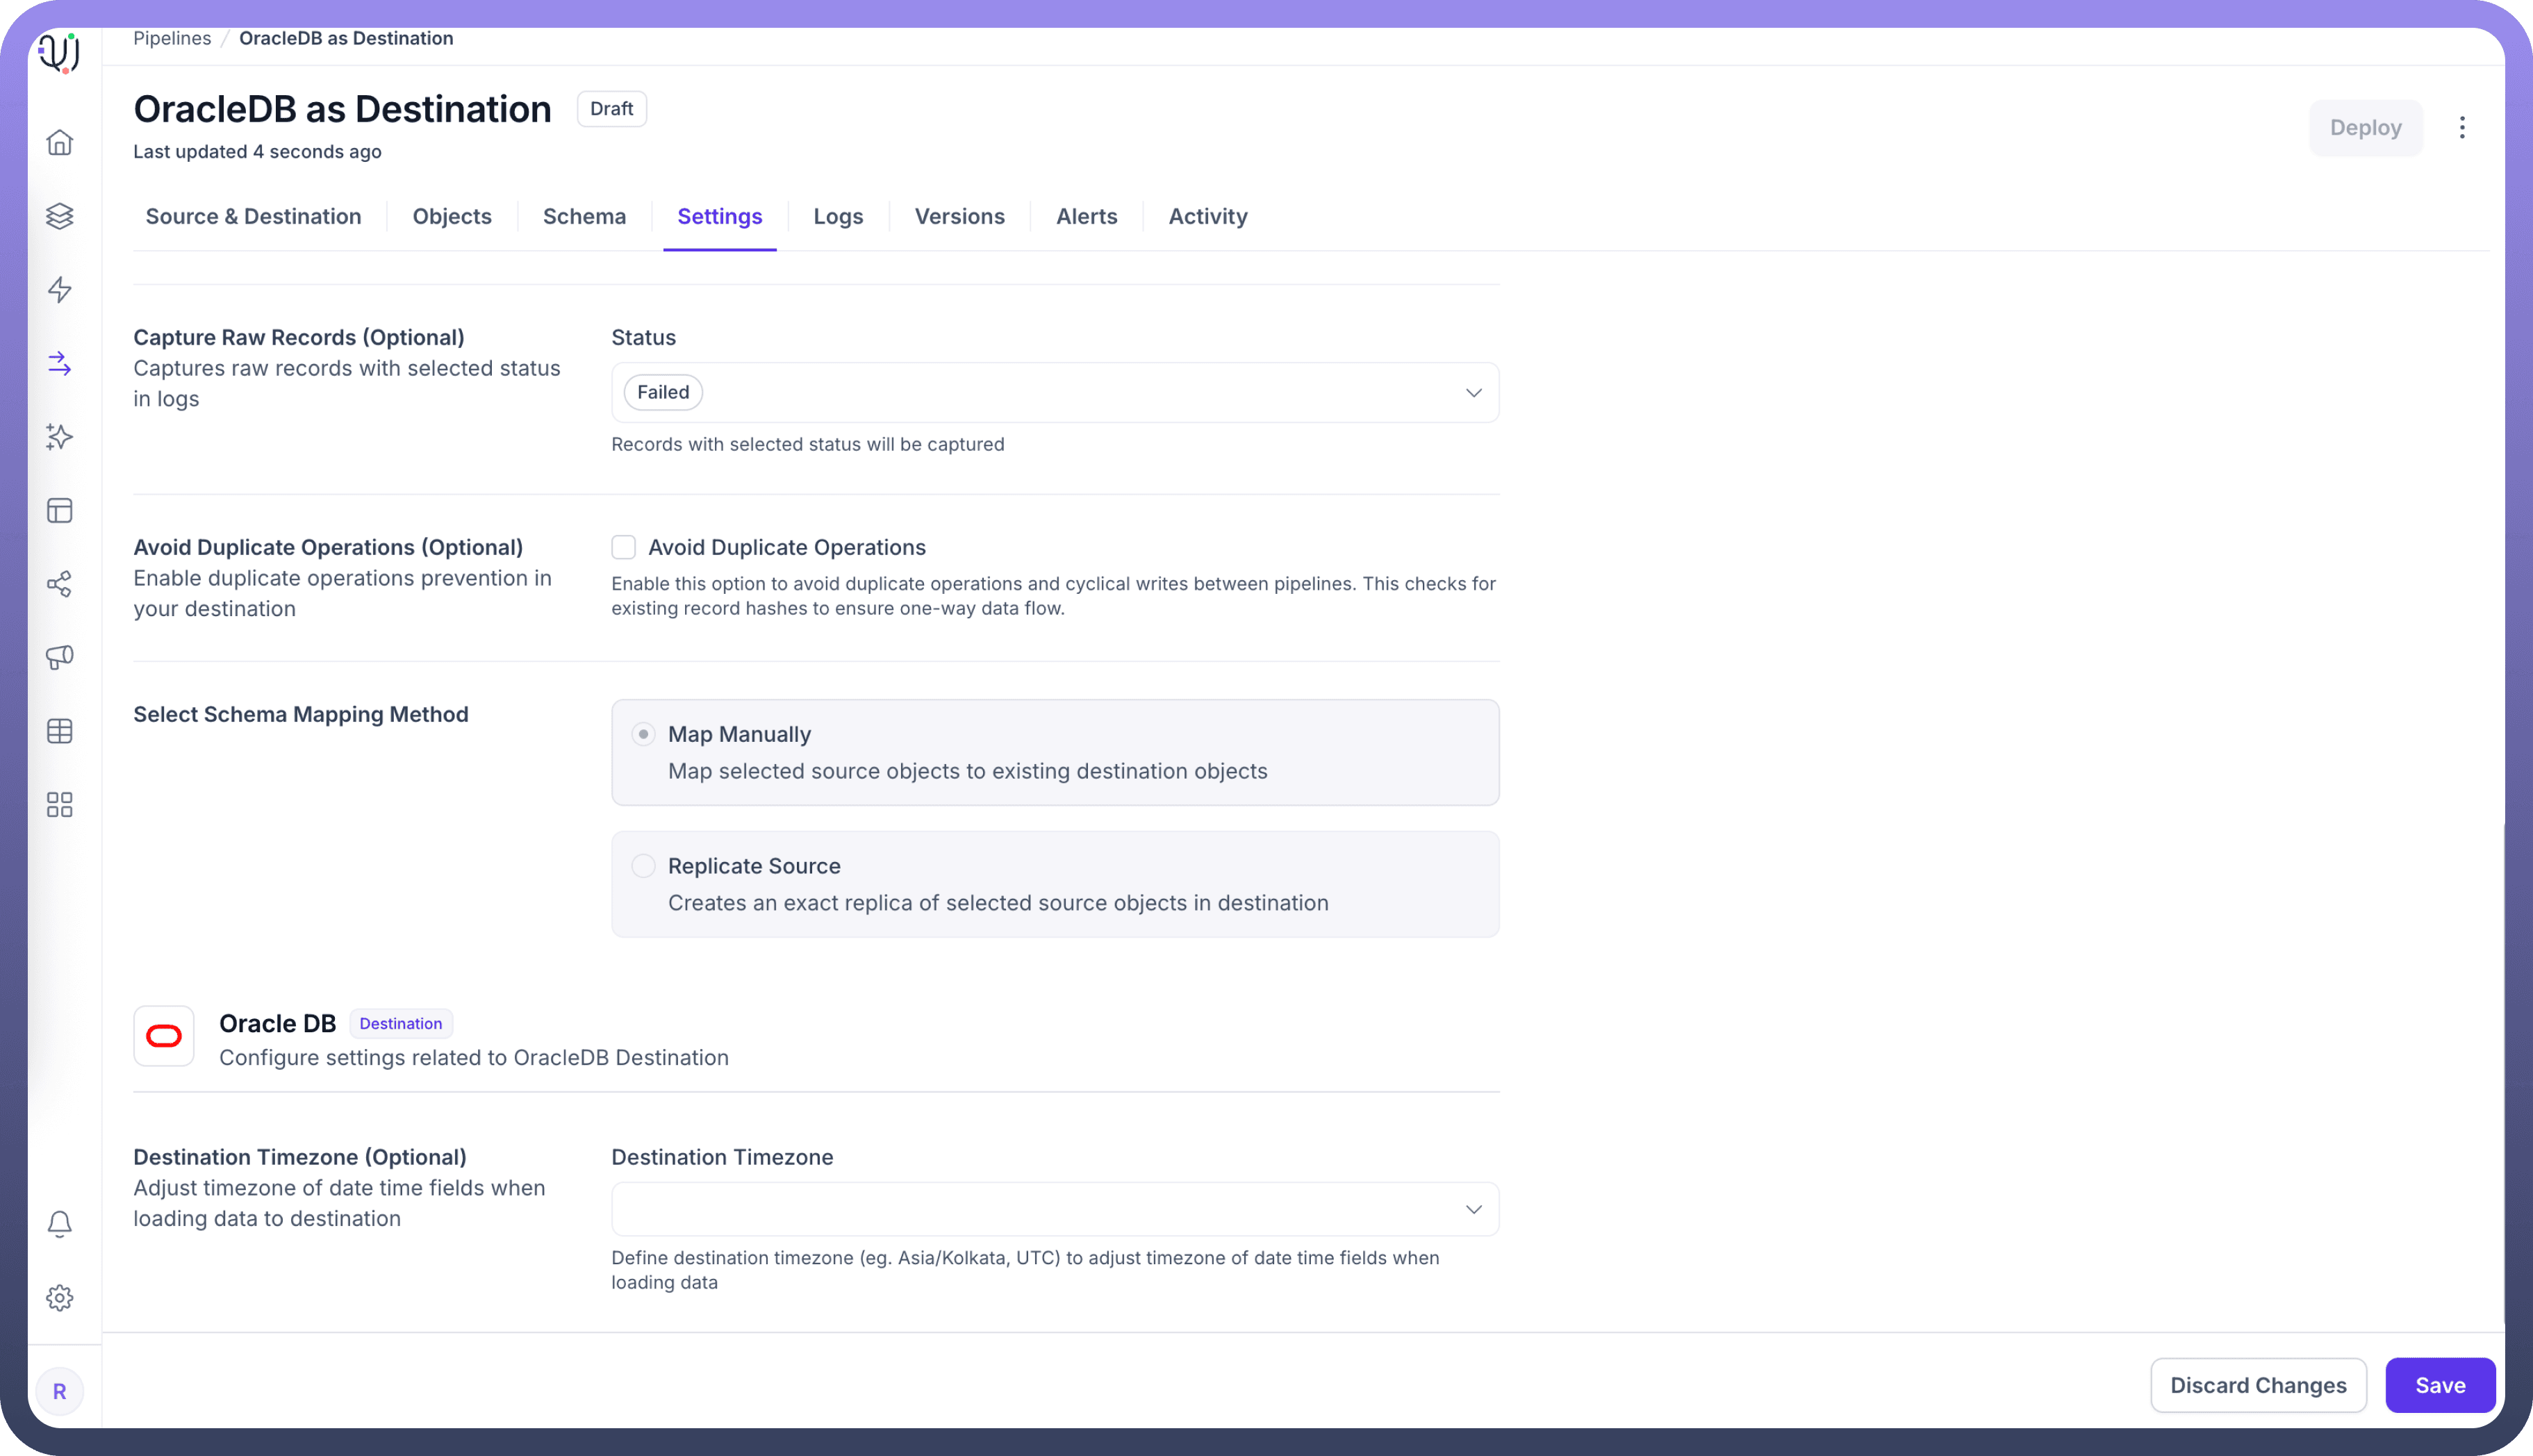Expand the Status dropdown chevron
Image resolution: width=2533 pixels, height=1456 pixels.
tap(1473, 393)
